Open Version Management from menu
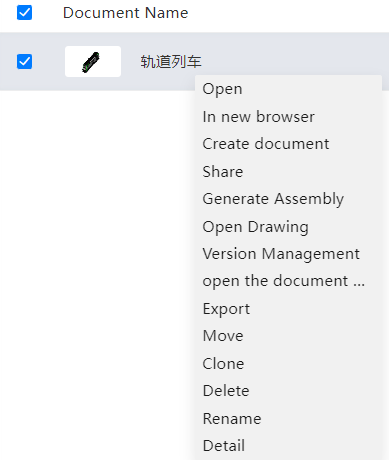This screenshot has width=389, height=460. (x=281, y=254)
